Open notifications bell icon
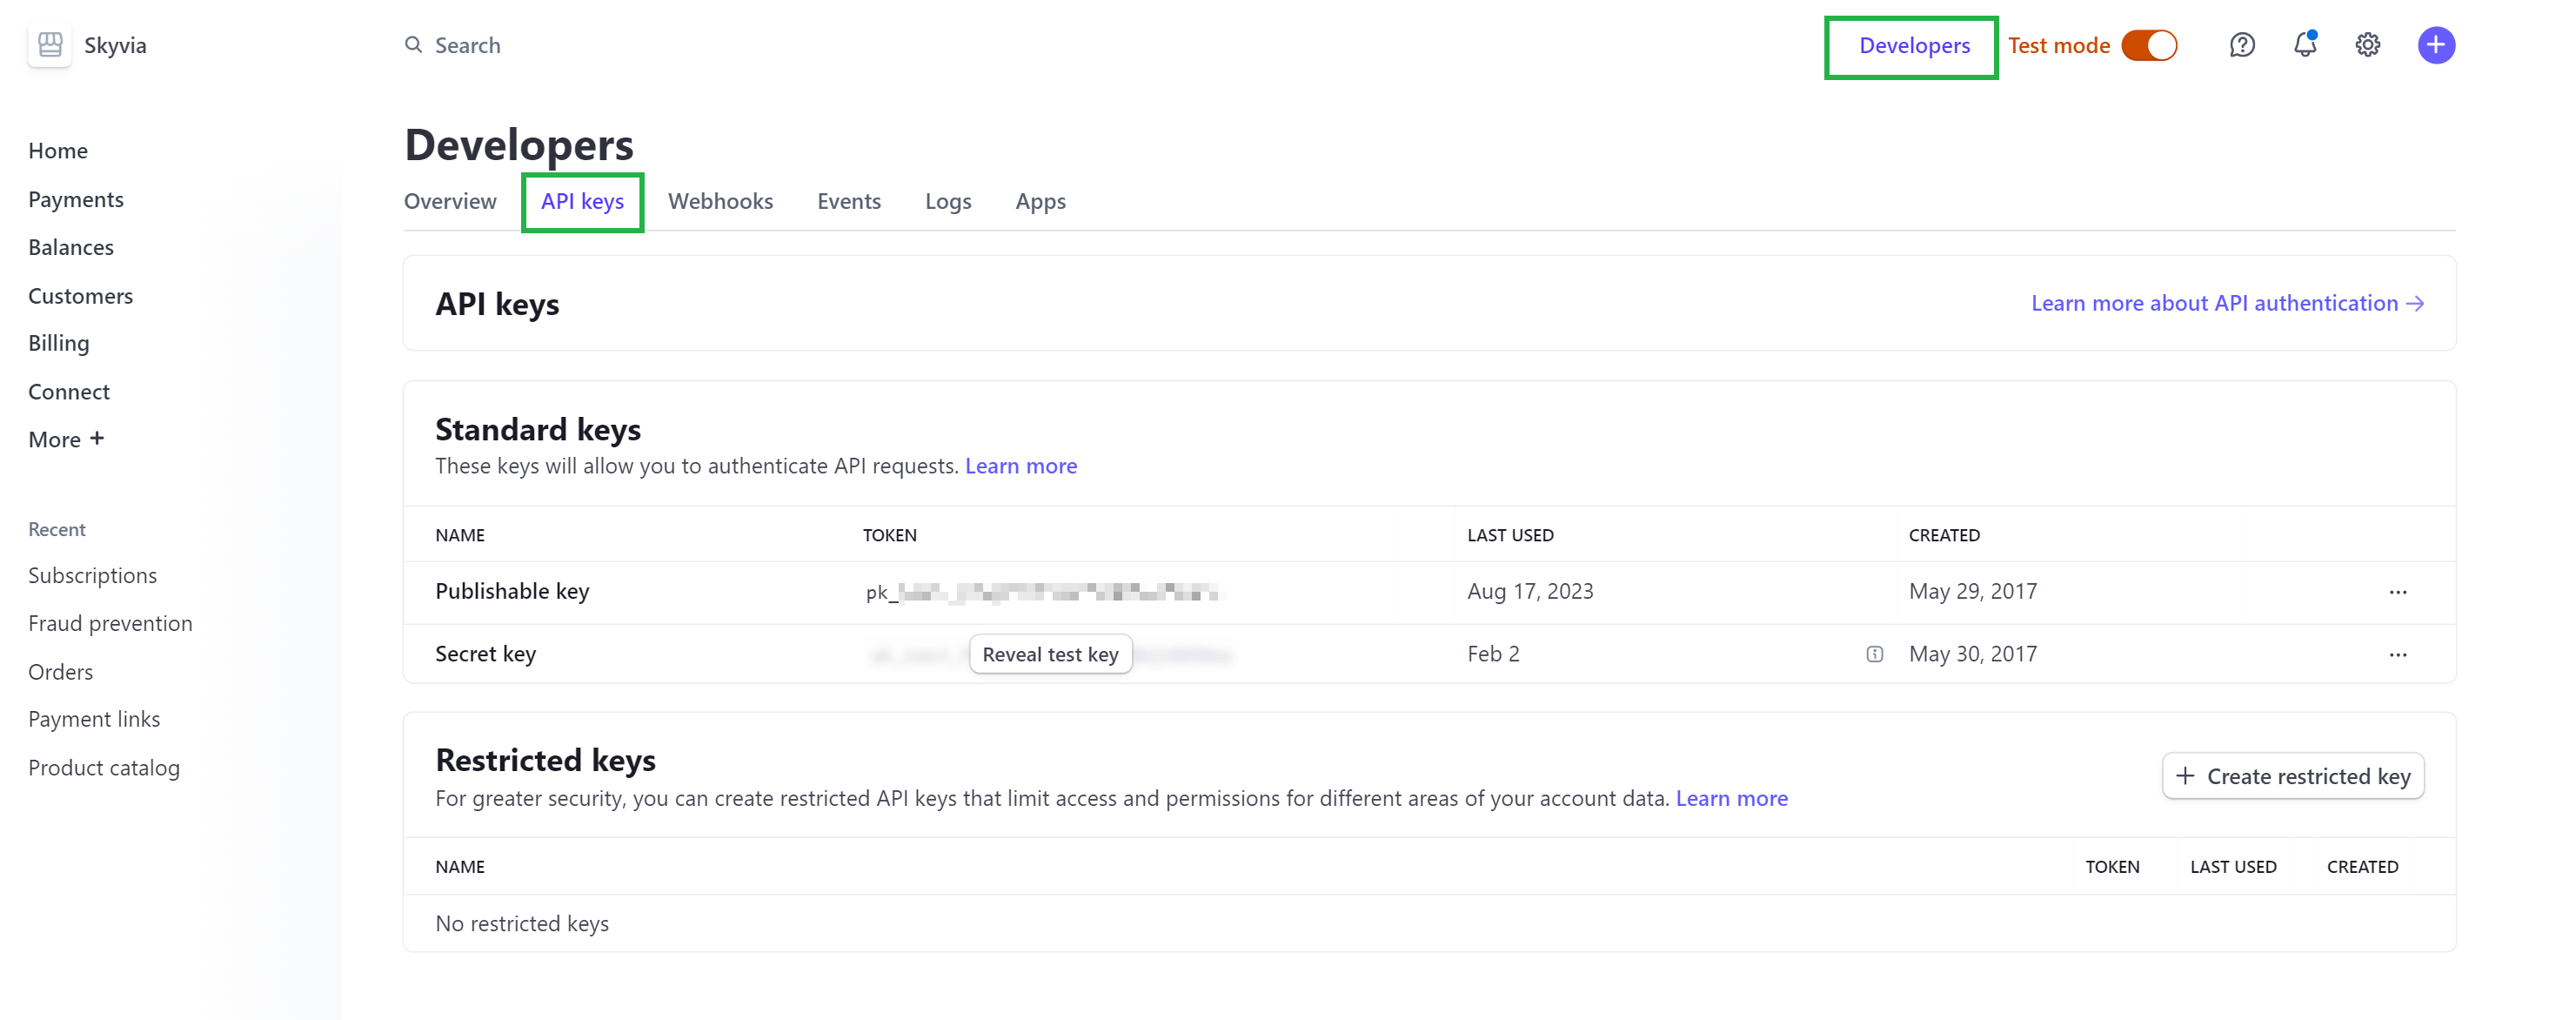Screen dimensions: 2576x1020 [x=2304, y=45]
